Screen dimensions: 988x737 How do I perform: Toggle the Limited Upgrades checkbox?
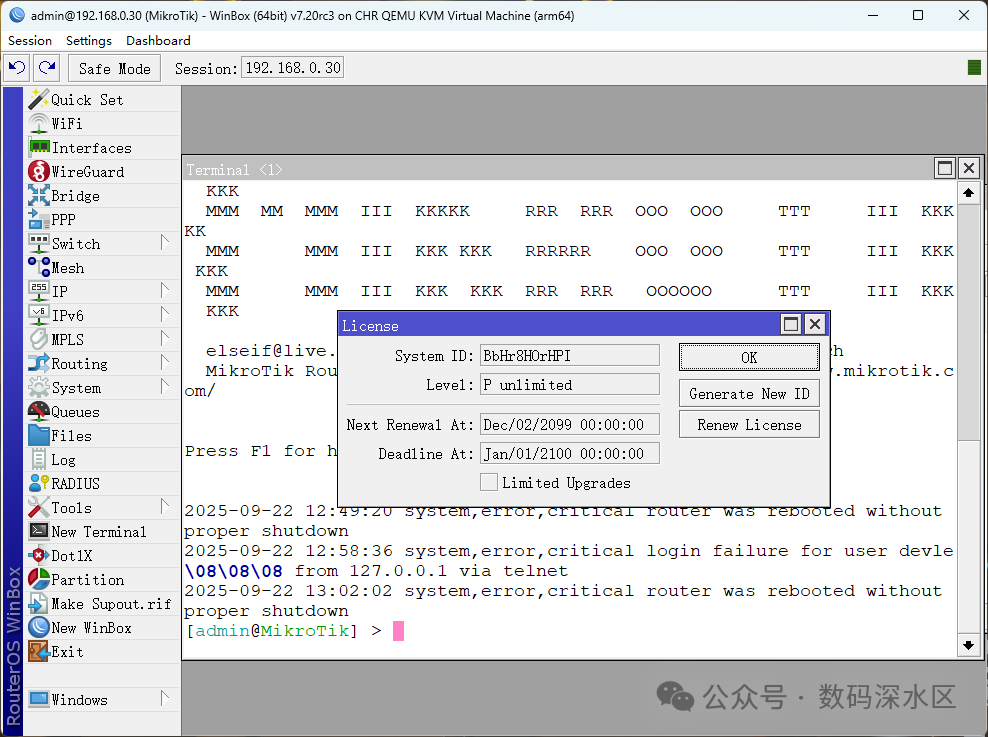488,483
